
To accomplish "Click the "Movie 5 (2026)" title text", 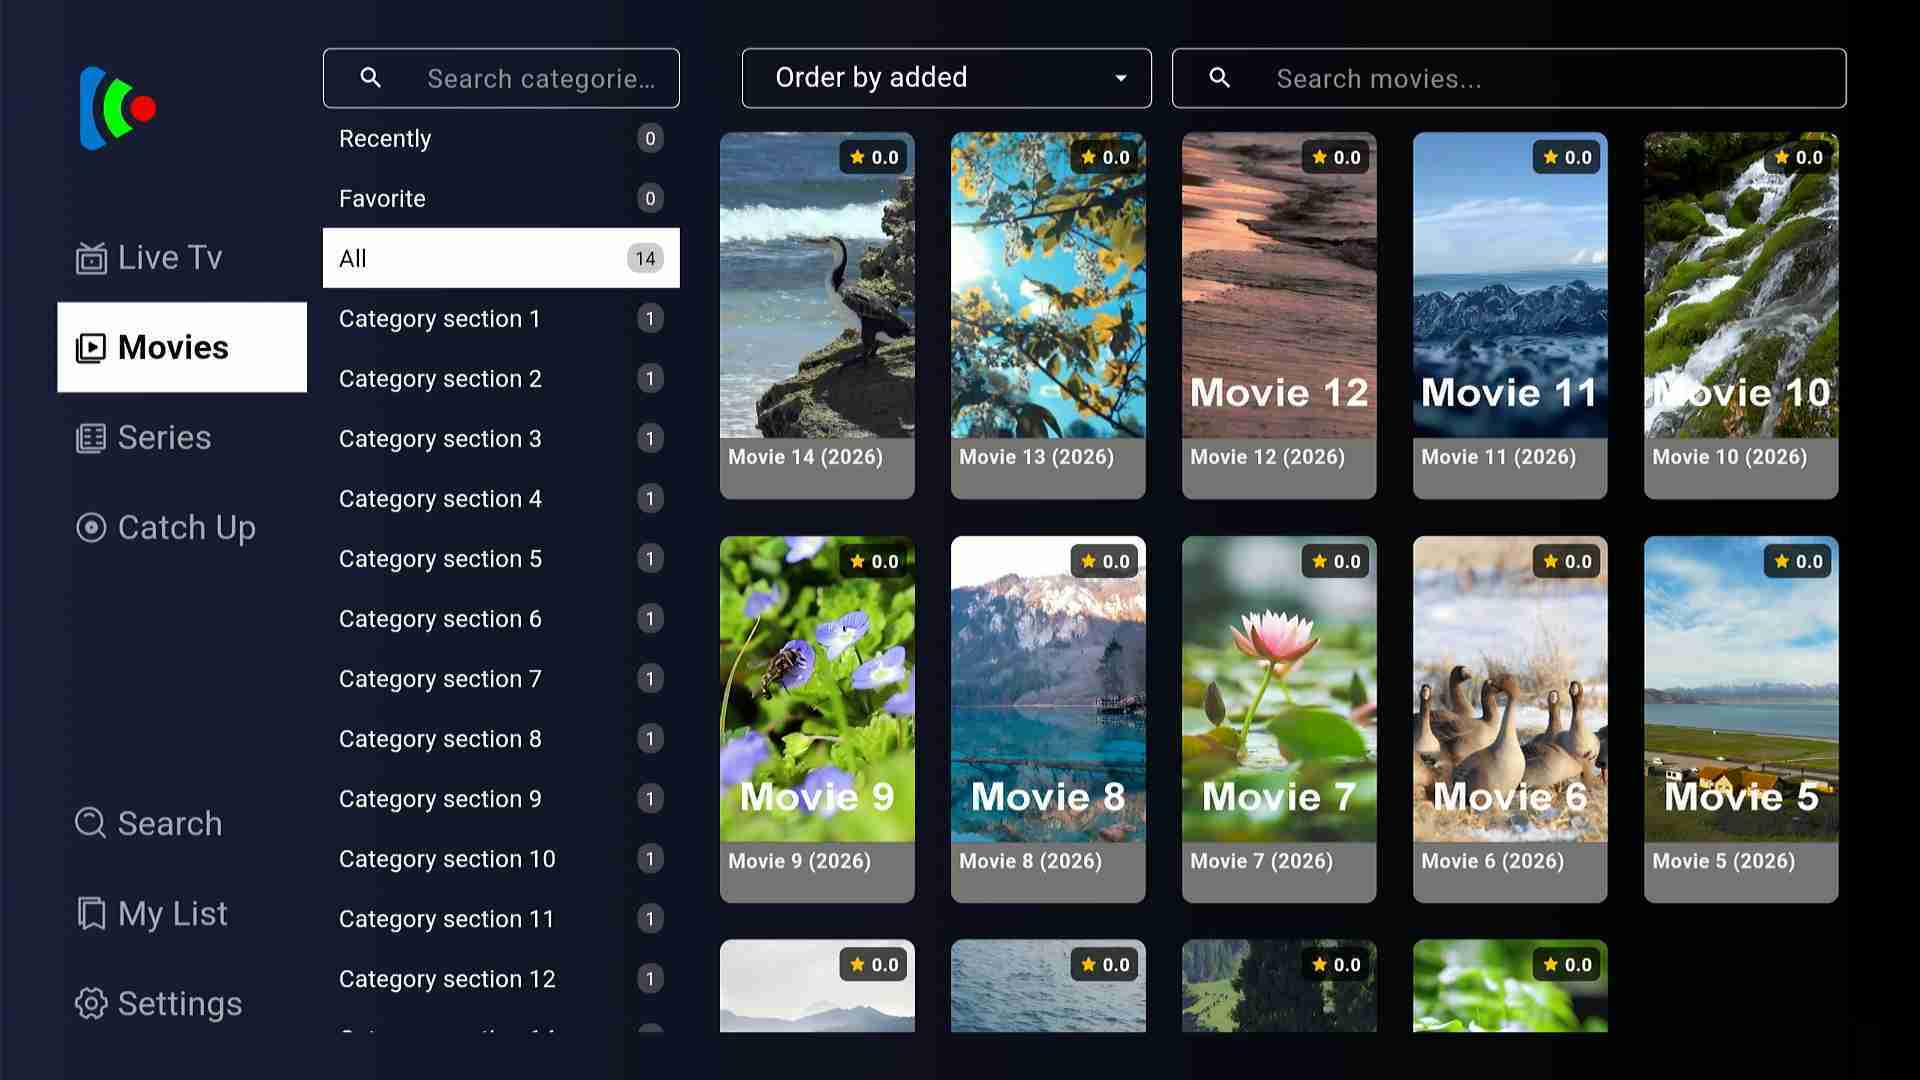I will tap(1723, 861).
